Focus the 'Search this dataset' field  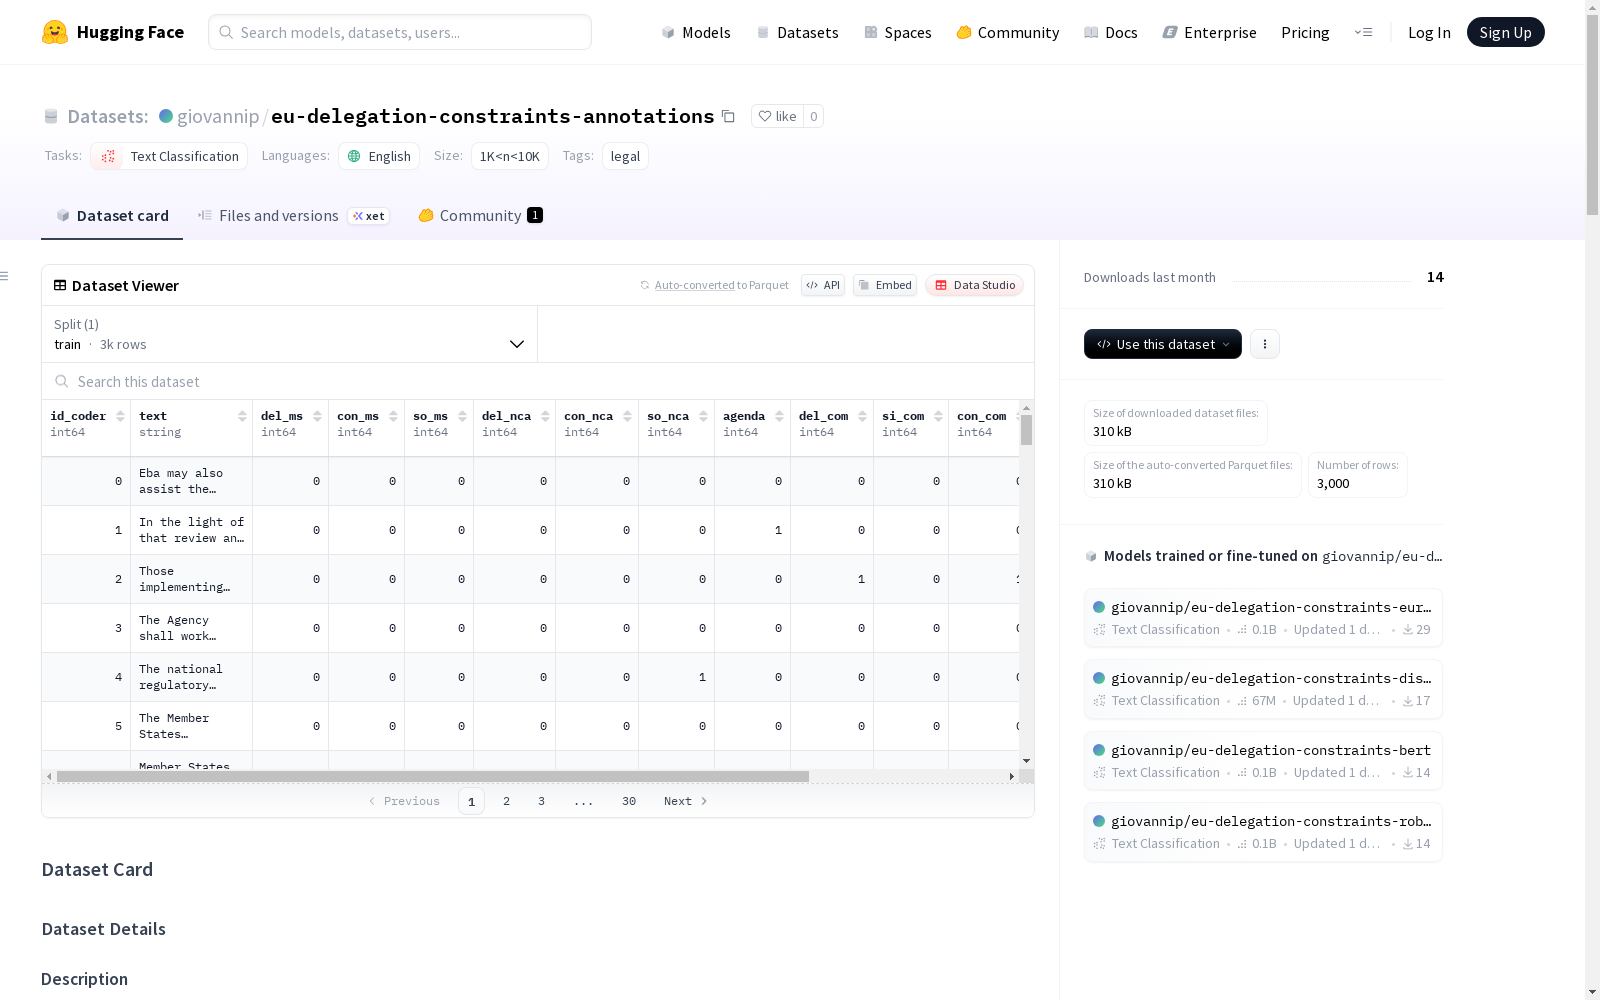point(538,382)
